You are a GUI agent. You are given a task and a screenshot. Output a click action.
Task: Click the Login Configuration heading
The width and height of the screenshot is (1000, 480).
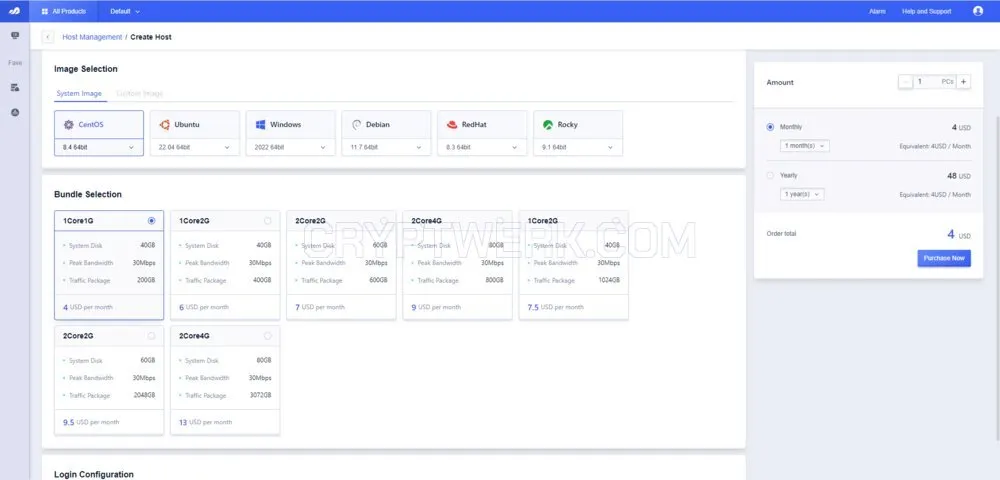94,474
